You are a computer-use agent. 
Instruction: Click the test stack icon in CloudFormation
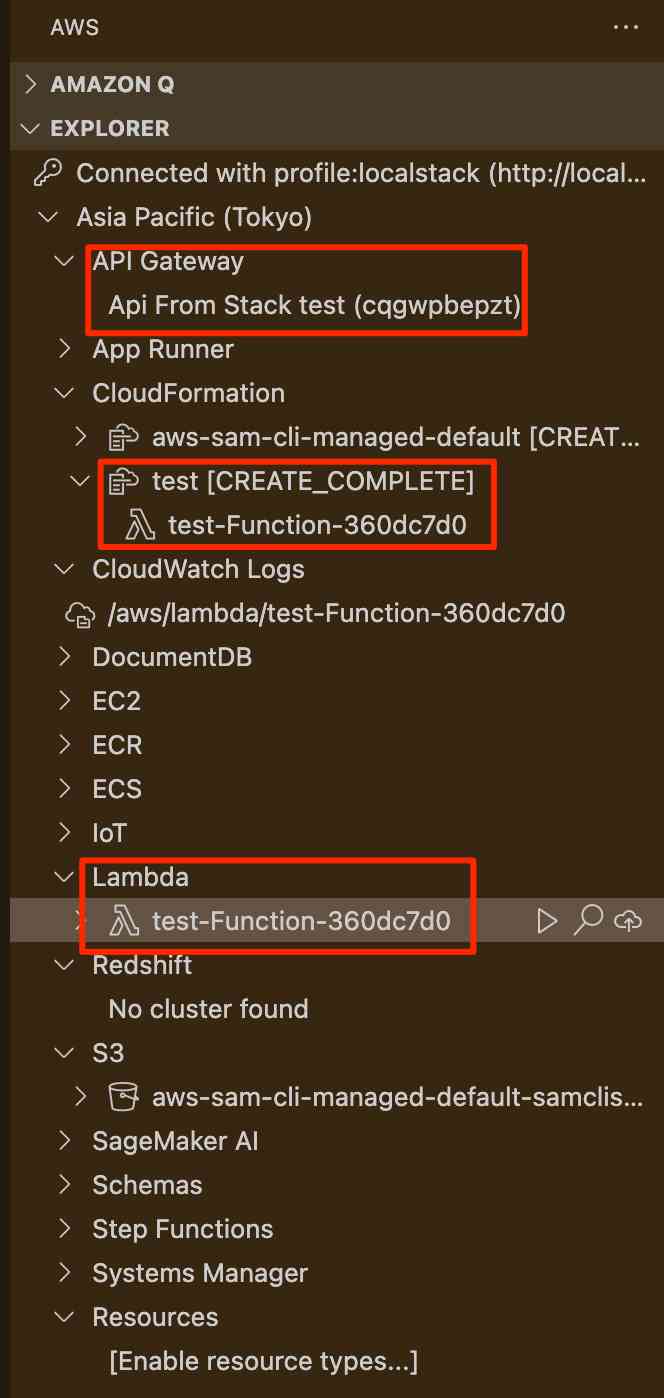[123, 481]
